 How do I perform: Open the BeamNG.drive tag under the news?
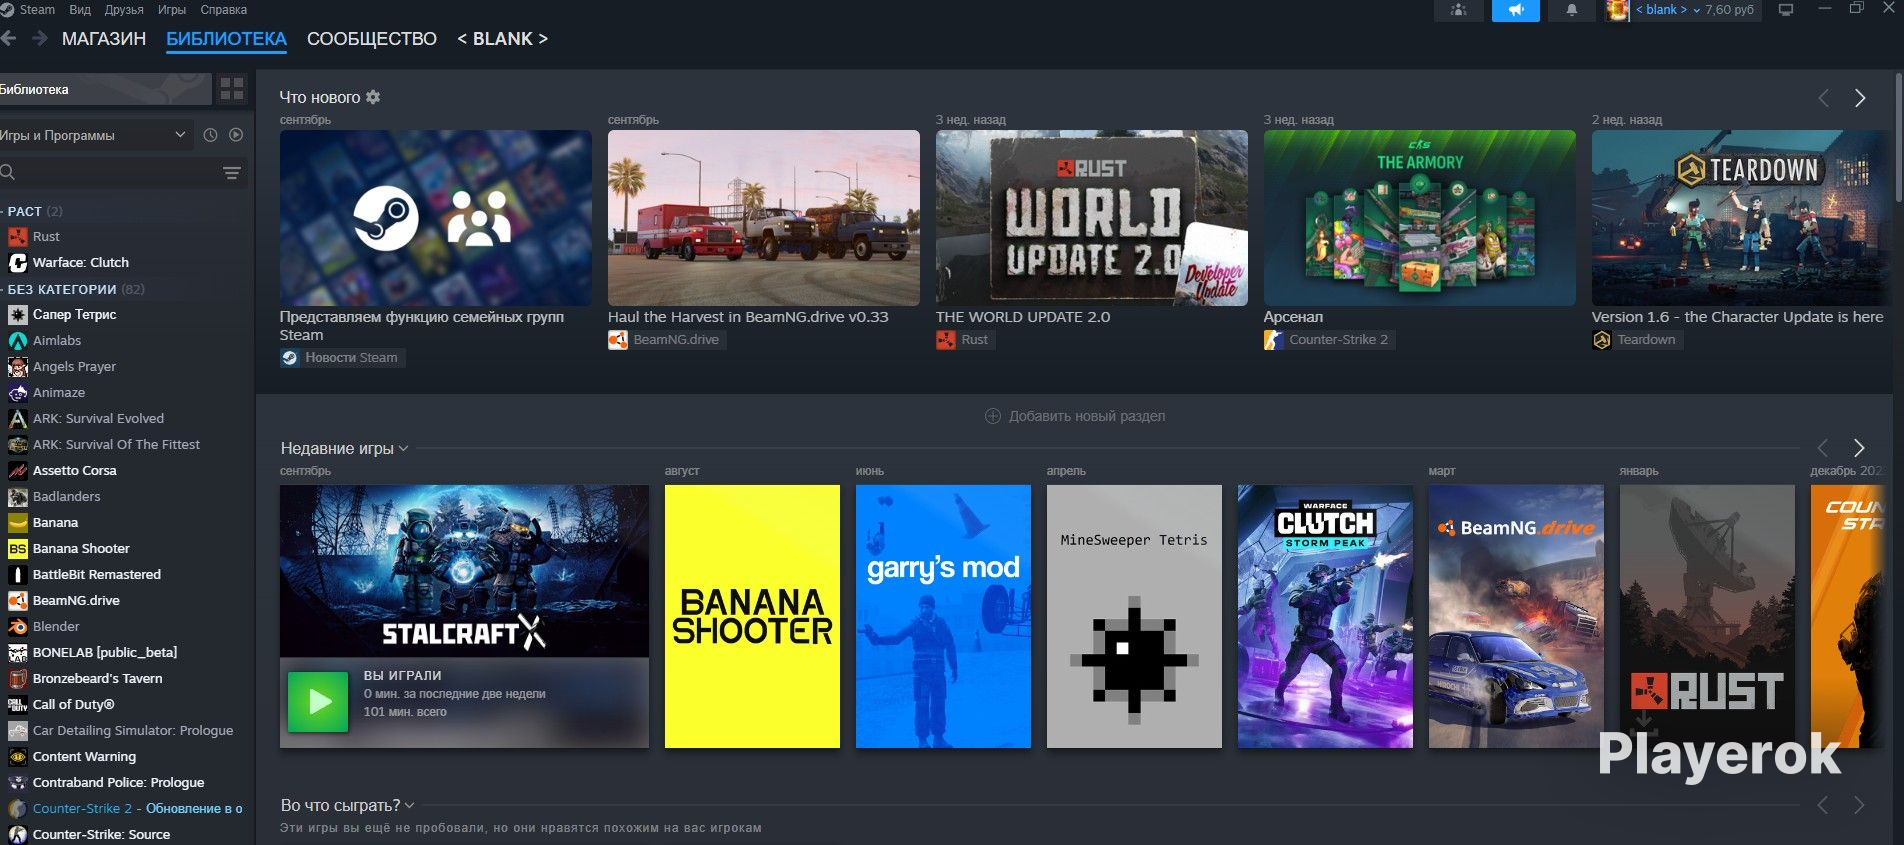[665, 340]
